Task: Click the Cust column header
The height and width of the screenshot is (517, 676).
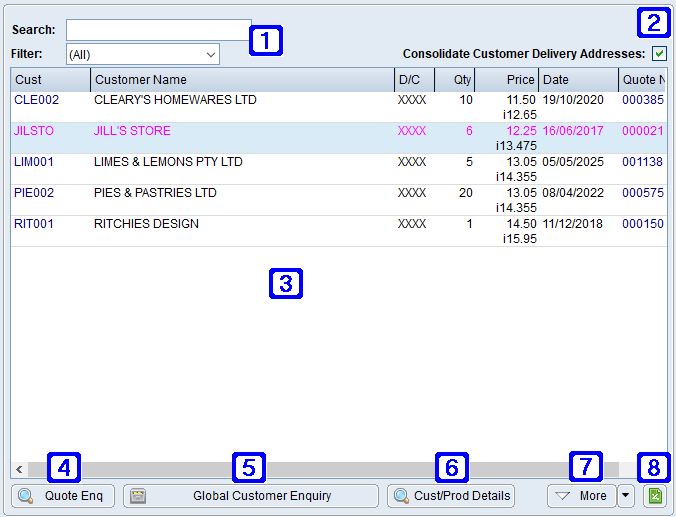Action: [x=50, y=80]
